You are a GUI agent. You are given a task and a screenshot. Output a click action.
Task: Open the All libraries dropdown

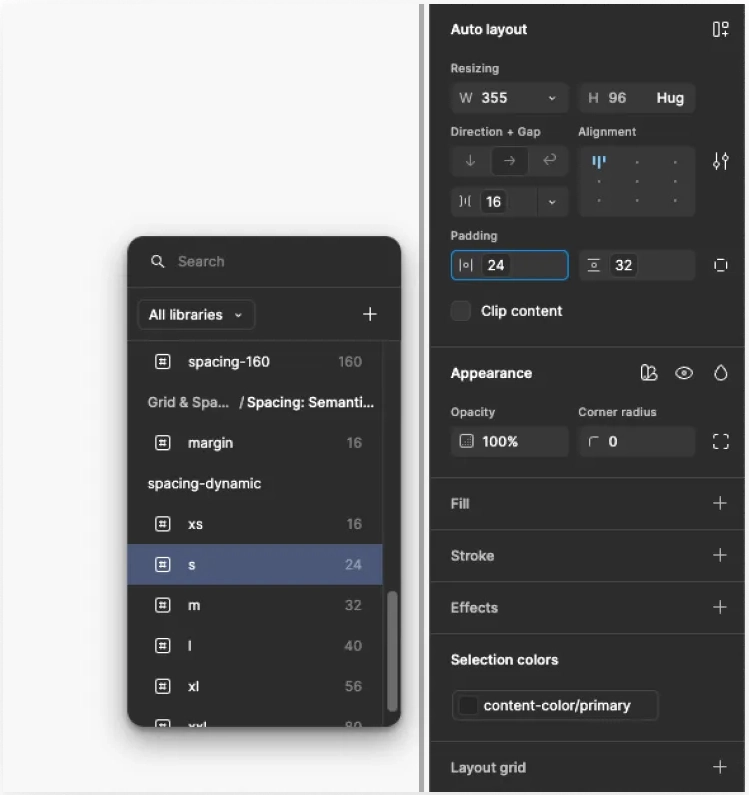point(196,315)
